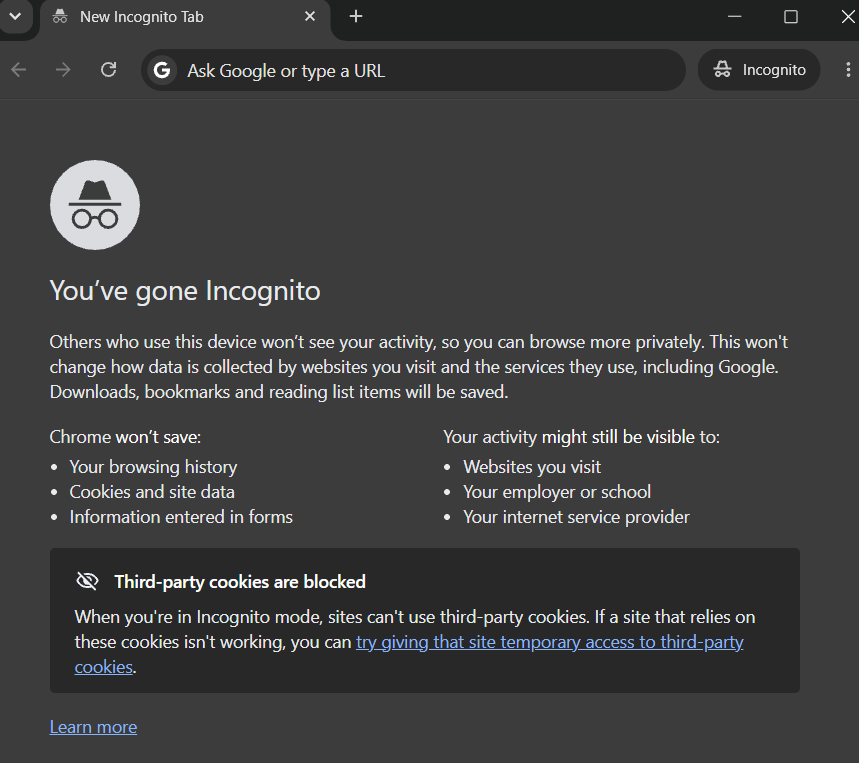This screenshot has width=859, height=763.
Task: Focus the Ask Google or type a URL field
Action: click(x=414, y=71)
